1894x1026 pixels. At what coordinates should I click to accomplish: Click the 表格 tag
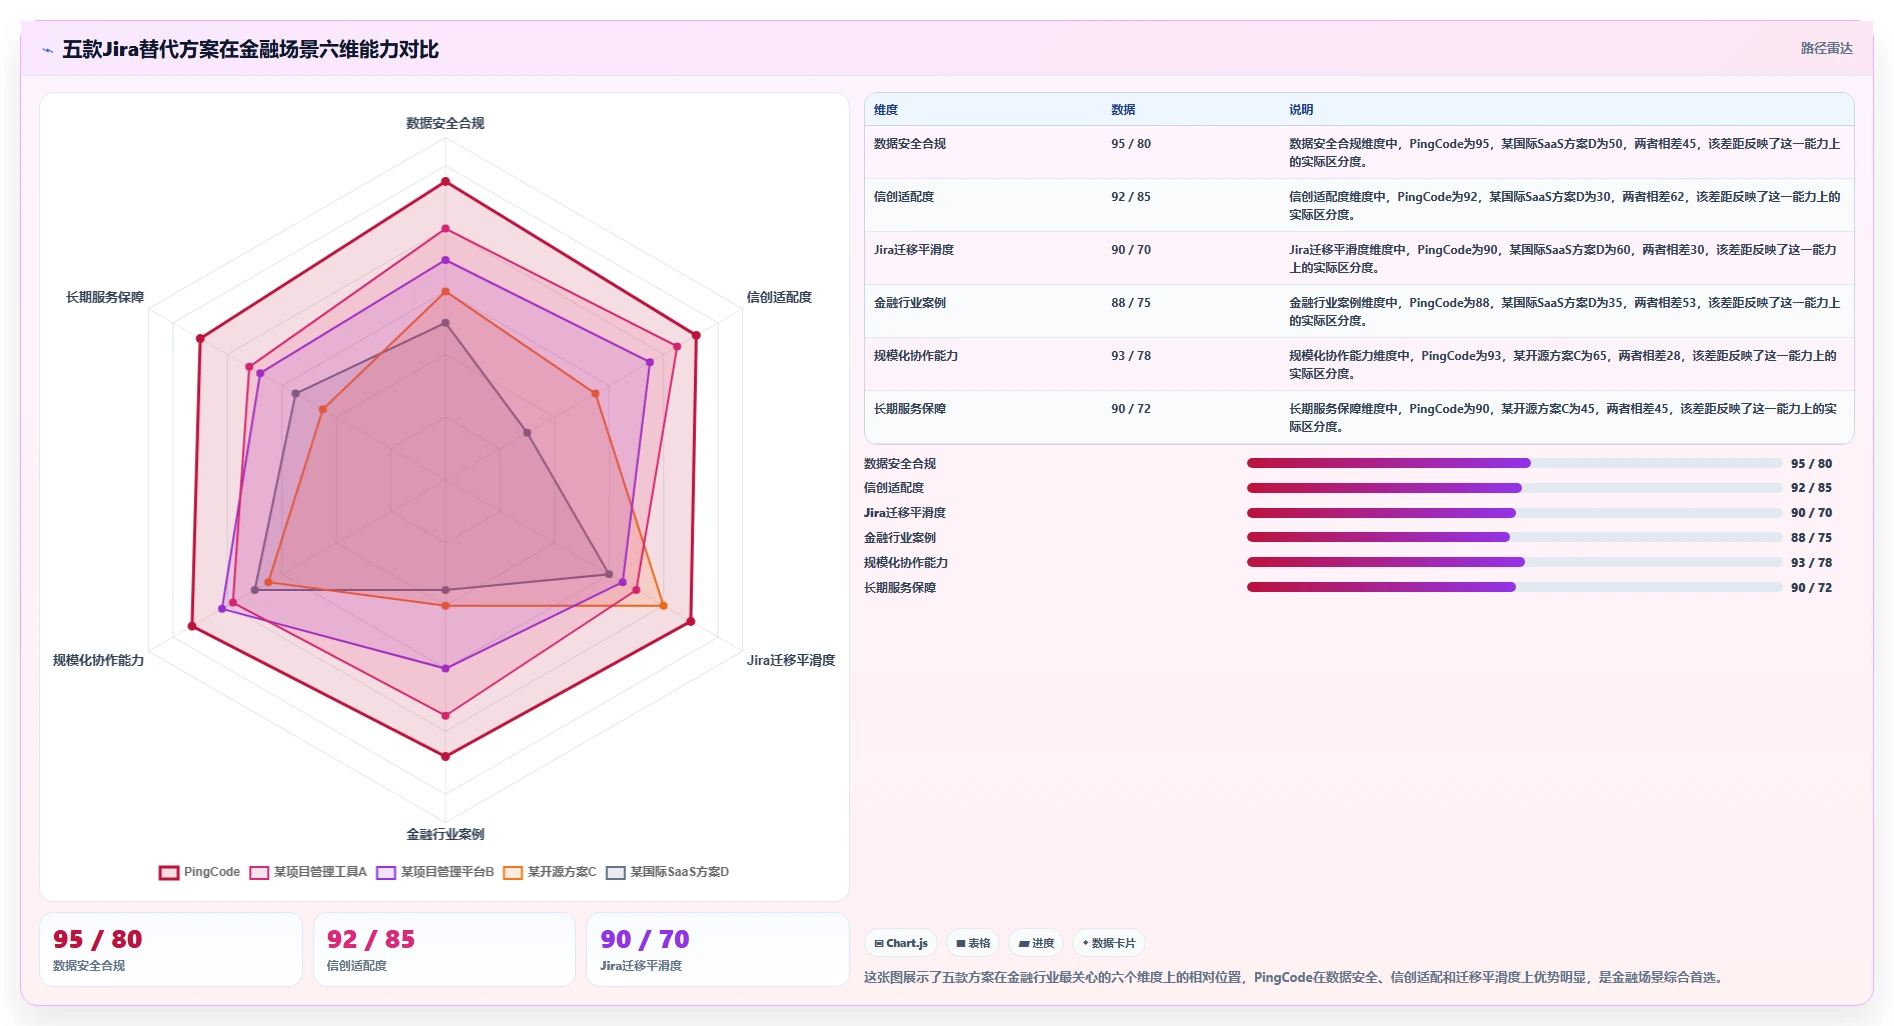[x=973, y=943]
